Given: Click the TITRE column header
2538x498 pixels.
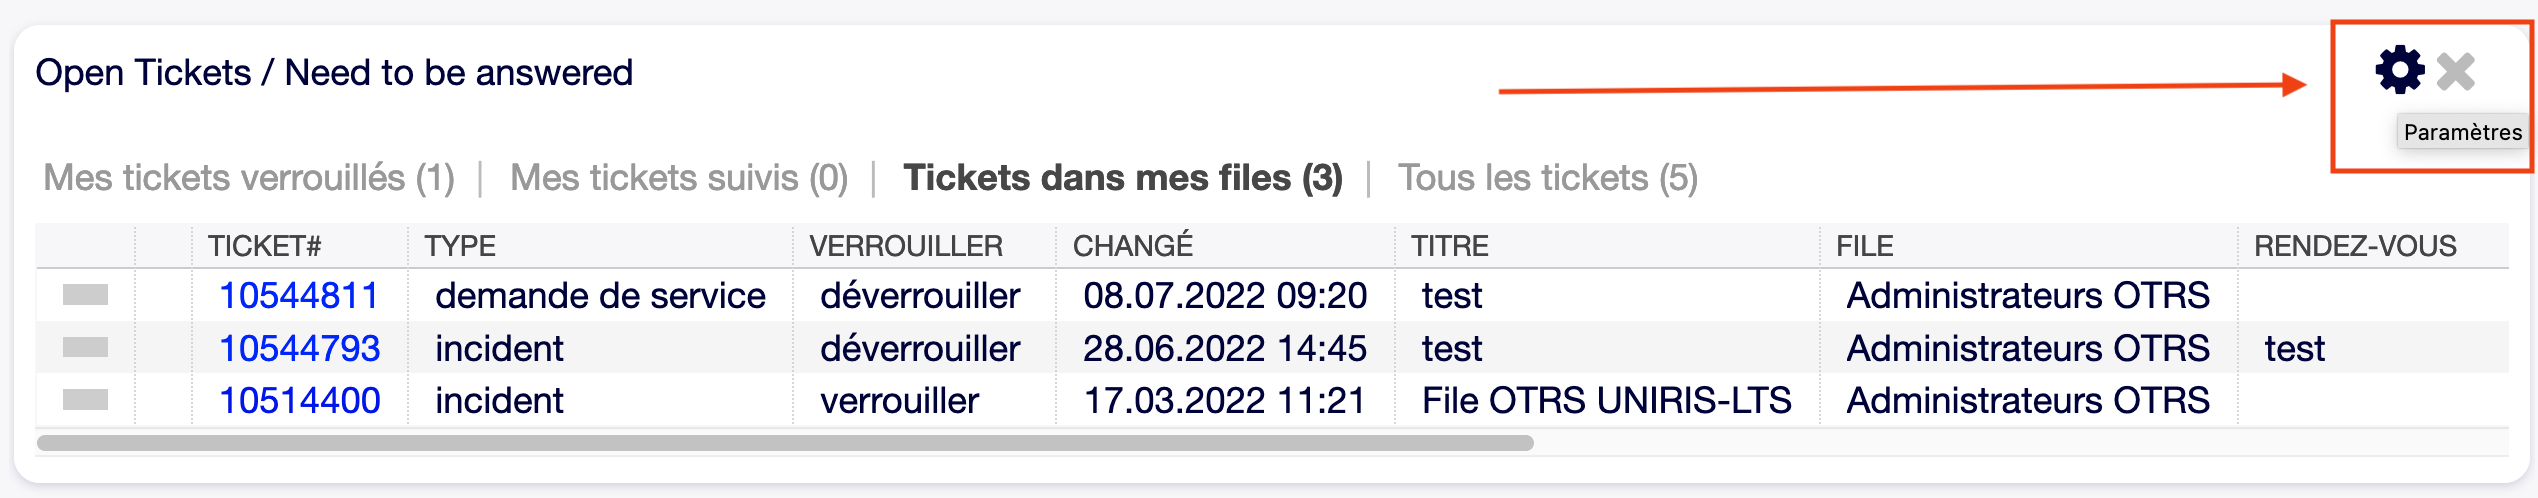Looking at the screenshot, I should (1450, 246).
